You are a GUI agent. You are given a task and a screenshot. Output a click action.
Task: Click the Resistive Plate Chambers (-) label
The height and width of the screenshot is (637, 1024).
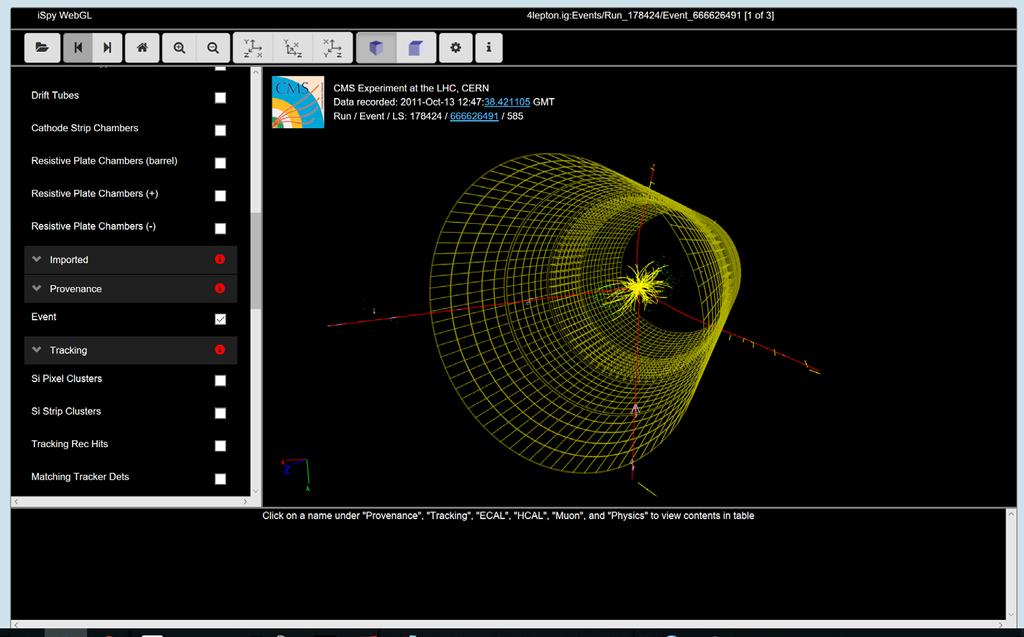coord(93,226)
